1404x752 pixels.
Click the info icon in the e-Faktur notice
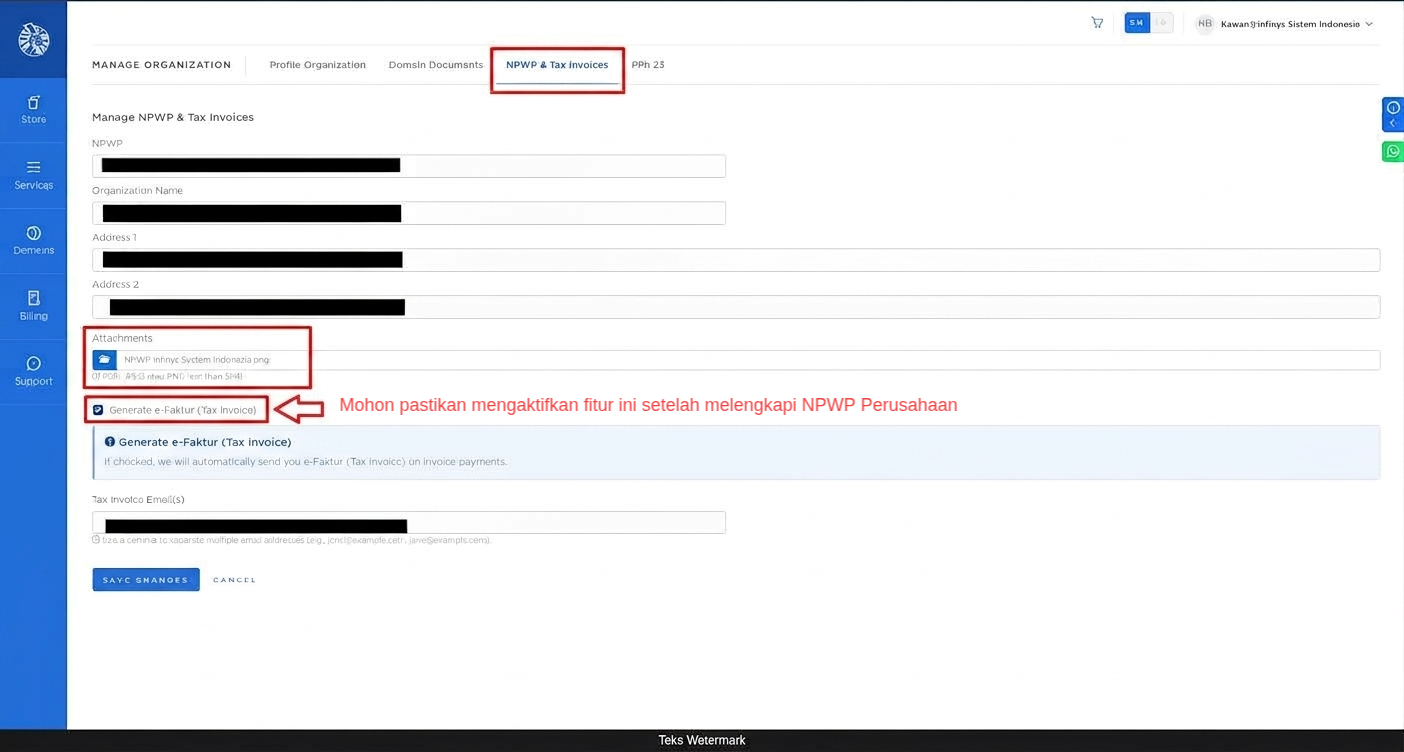[110, 441]
